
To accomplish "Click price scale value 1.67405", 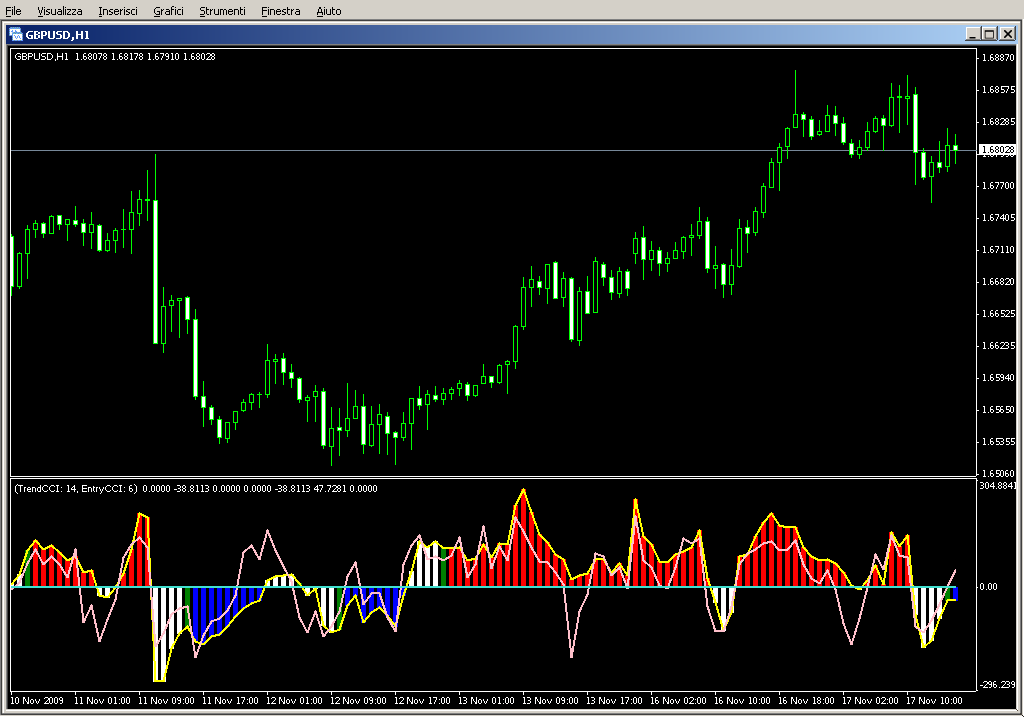I will point(999,217).
